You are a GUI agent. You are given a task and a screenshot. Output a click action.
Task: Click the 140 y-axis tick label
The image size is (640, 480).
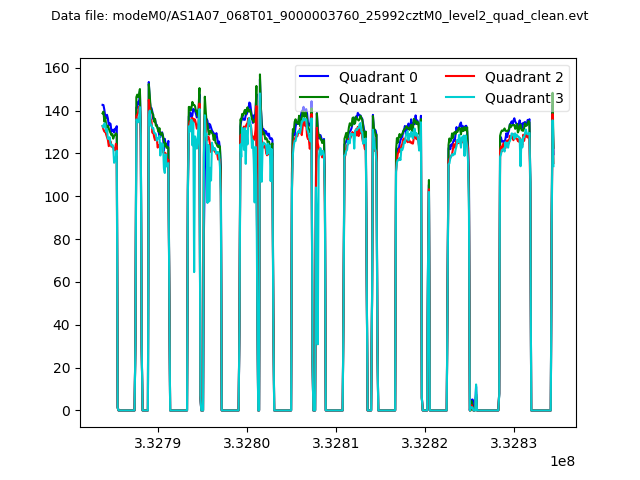coord(57,111)
